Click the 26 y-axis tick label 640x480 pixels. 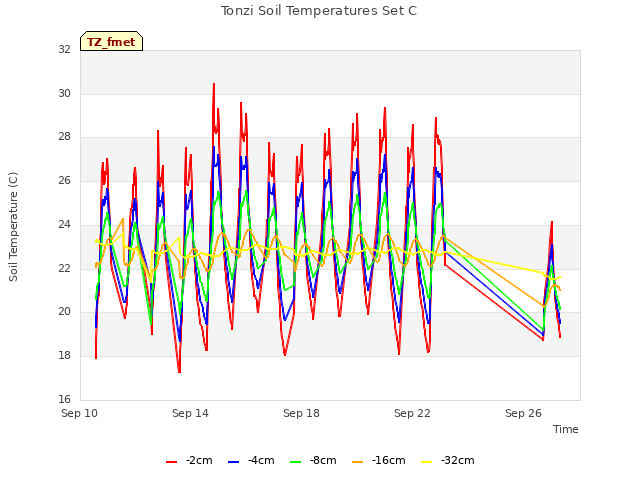click(x=64, y=180)
